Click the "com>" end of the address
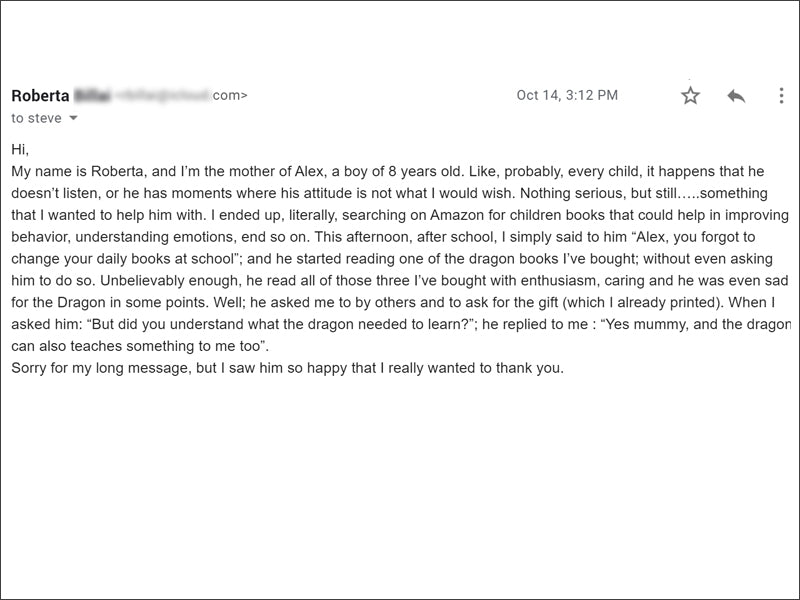This screenshot has height=600, width=800. click(230, 95)
